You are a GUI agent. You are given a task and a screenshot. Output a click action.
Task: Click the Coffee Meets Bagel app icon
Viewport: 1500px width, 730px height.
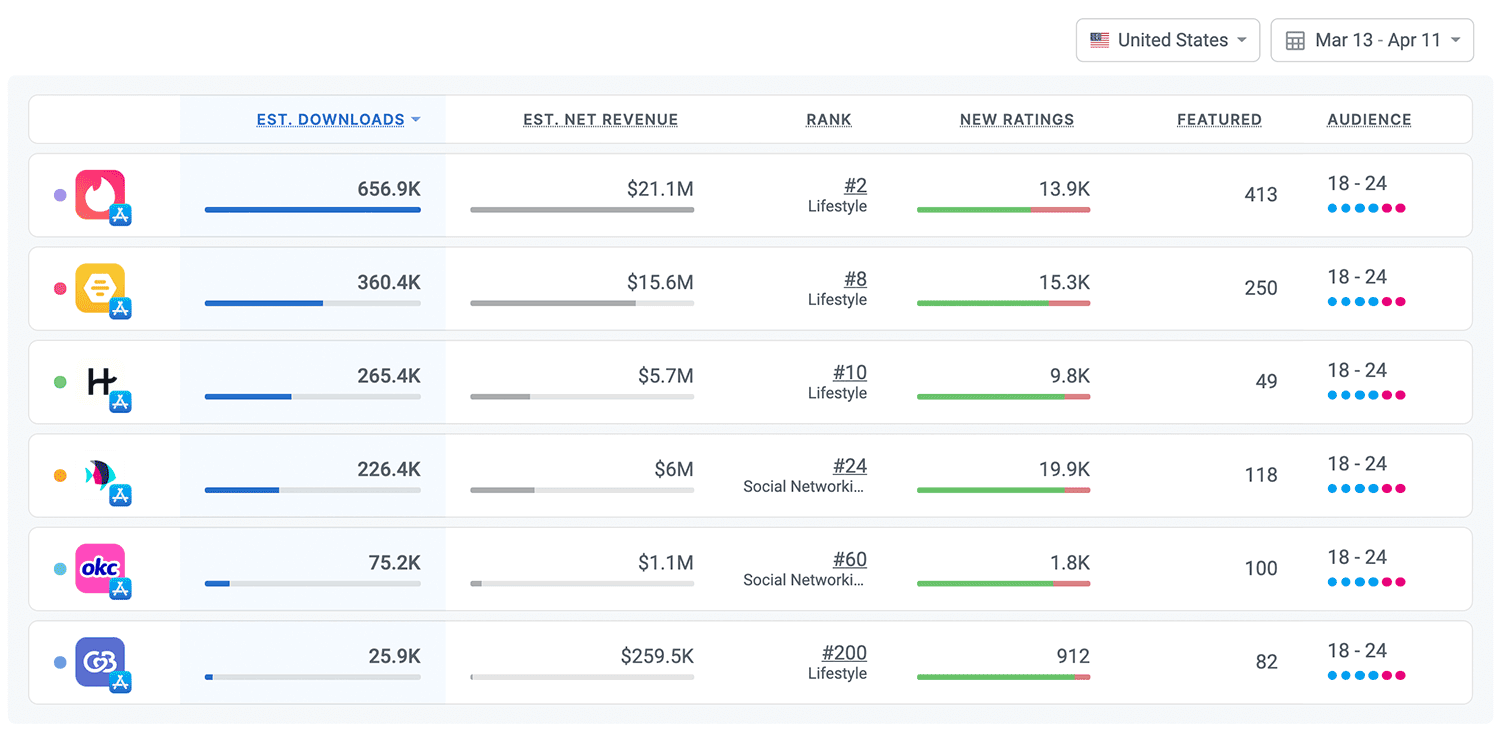point(100,662)
